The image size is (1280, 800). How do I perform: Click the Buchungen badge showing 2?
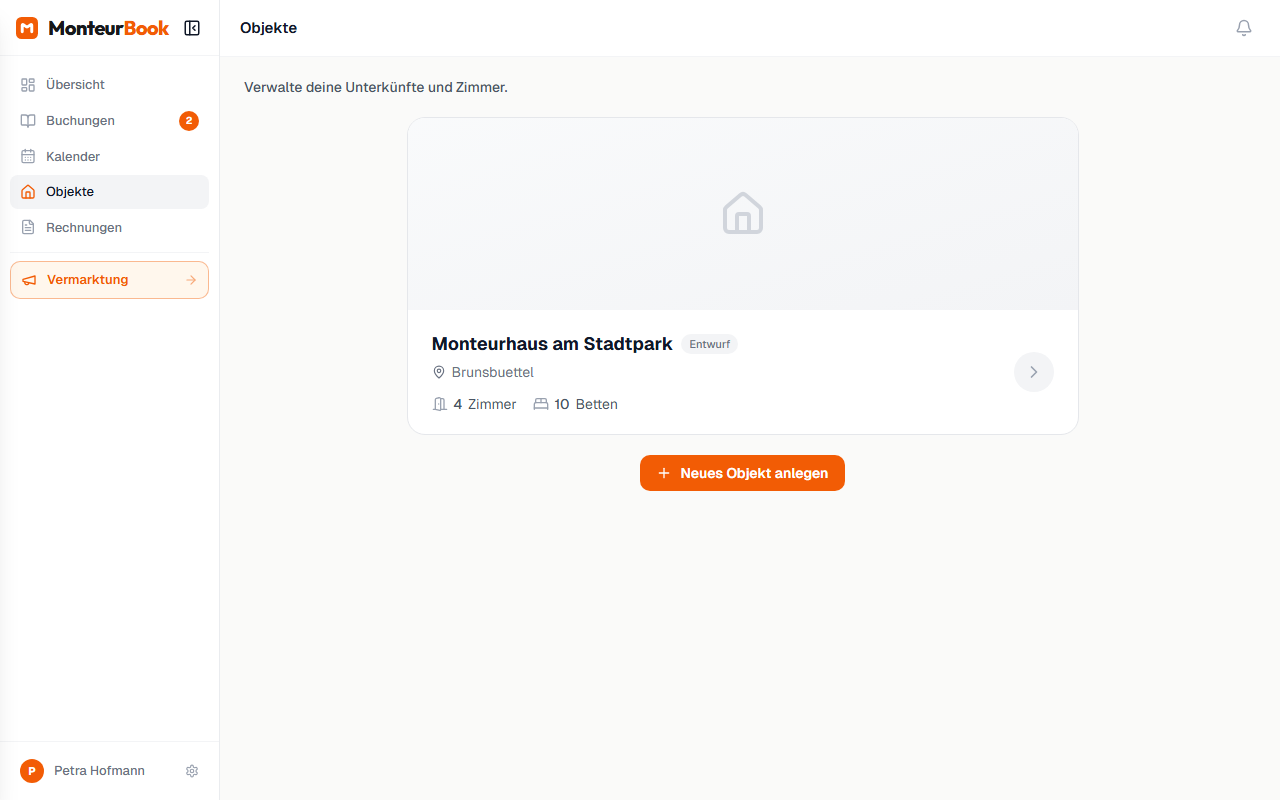tap(189, 121)
